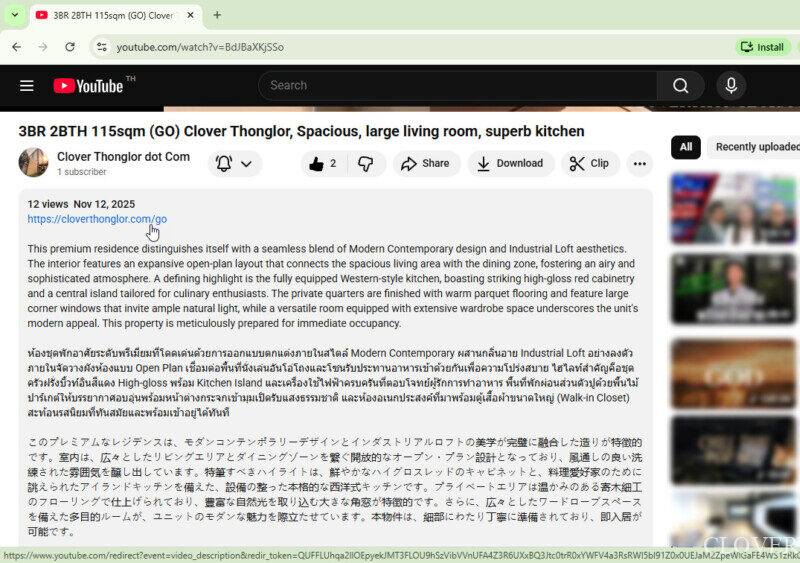The width and height of the screenshot is (800, 563).
Task: Start voice search with microphone icon
Action: pyautogui.click(x=731, y=86)
